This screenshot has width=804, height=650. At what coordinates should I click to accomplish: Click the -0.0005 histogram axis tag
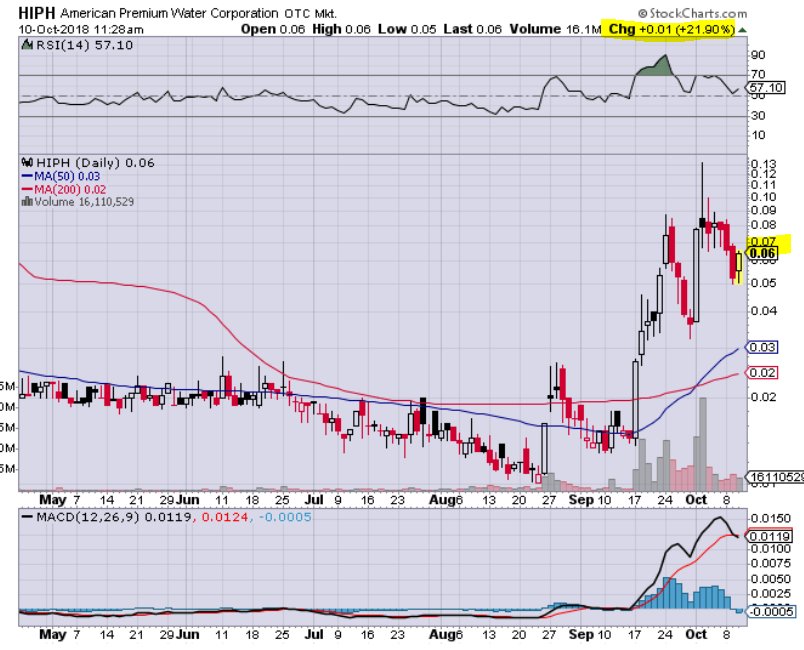[x=771, y=612]
